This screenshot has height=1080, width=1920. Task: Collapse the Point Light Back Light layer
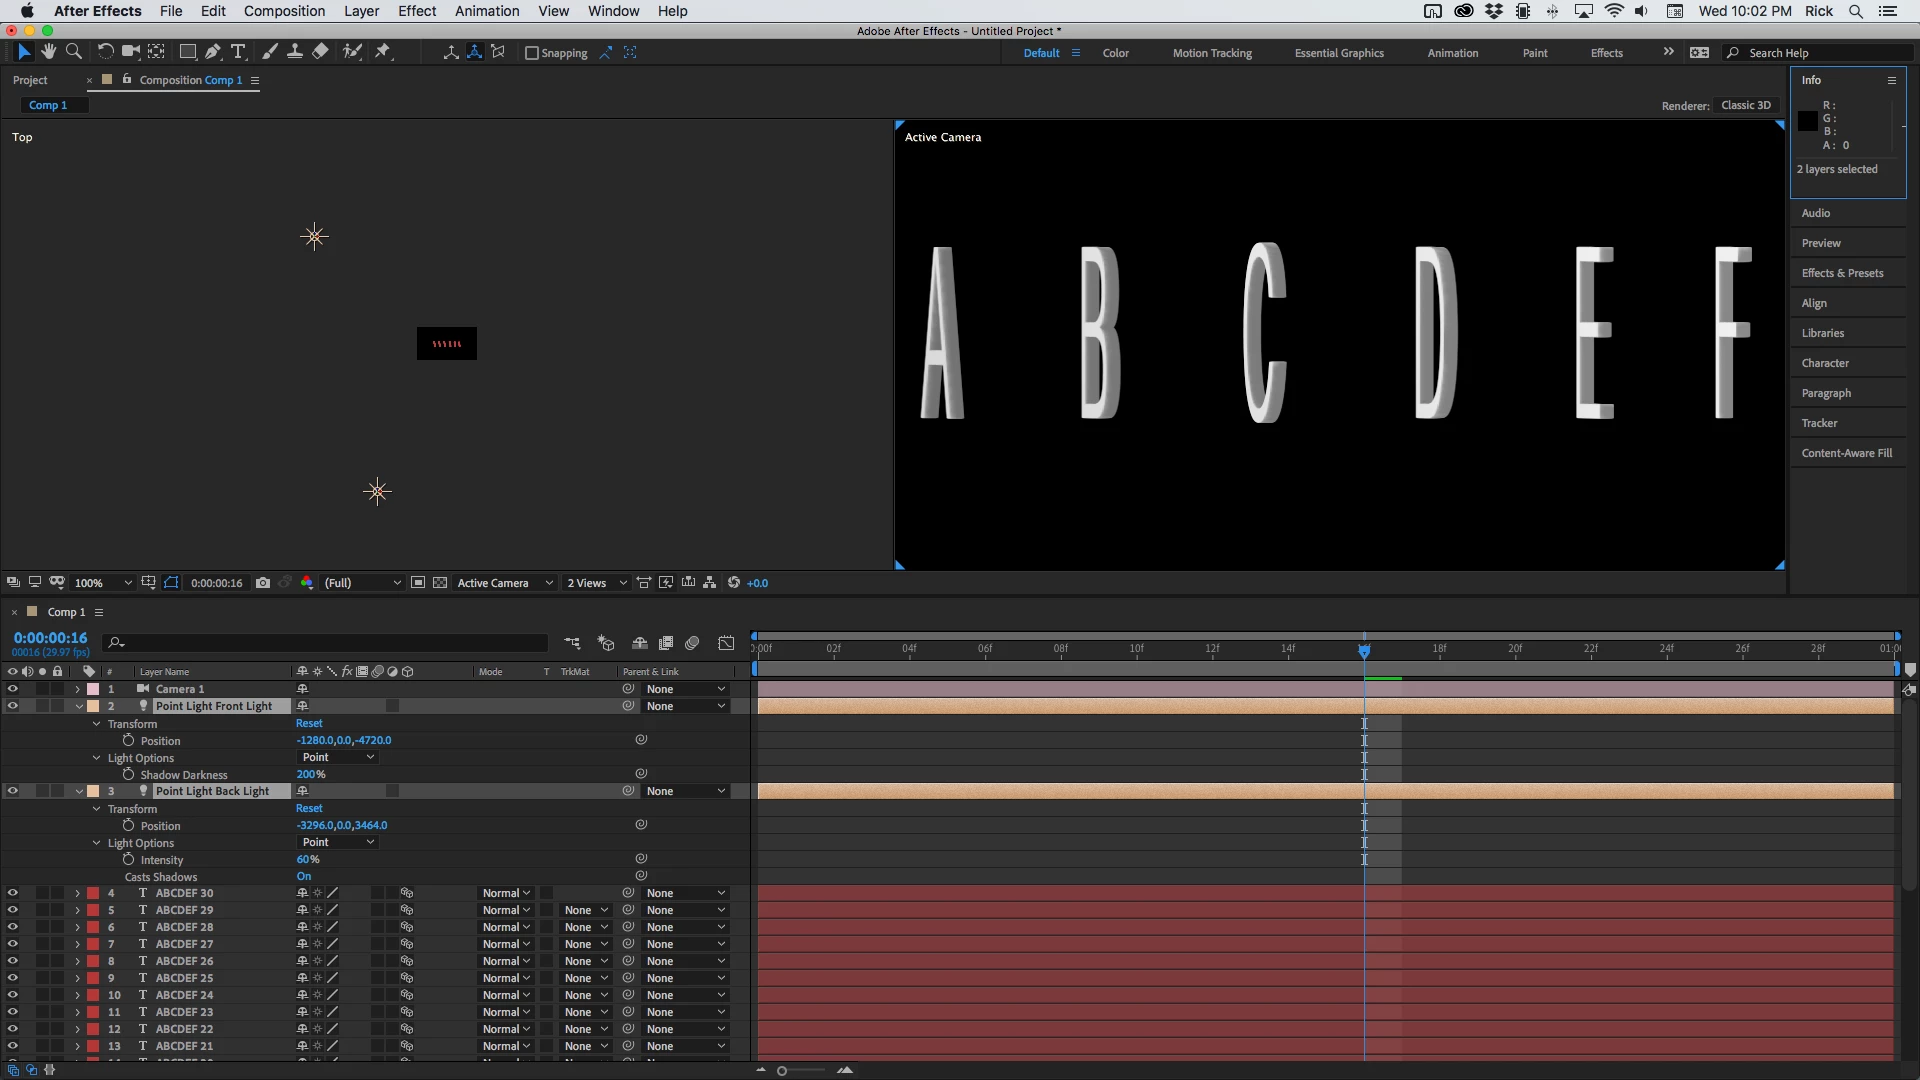(79, 791)
